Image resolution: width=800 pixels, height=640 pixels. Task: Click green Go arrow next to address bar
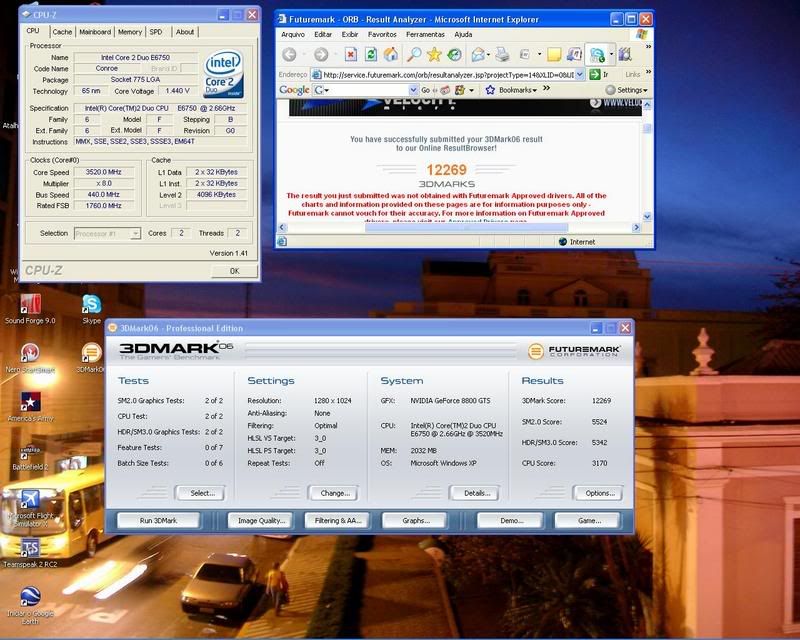tap(595, 75)
